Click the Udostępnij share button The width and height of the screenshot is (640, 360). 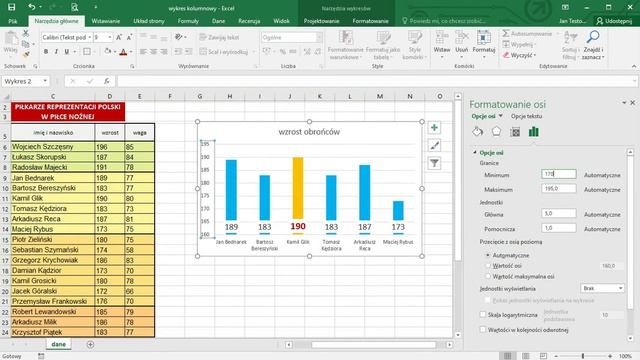click(x=613, y=21)
